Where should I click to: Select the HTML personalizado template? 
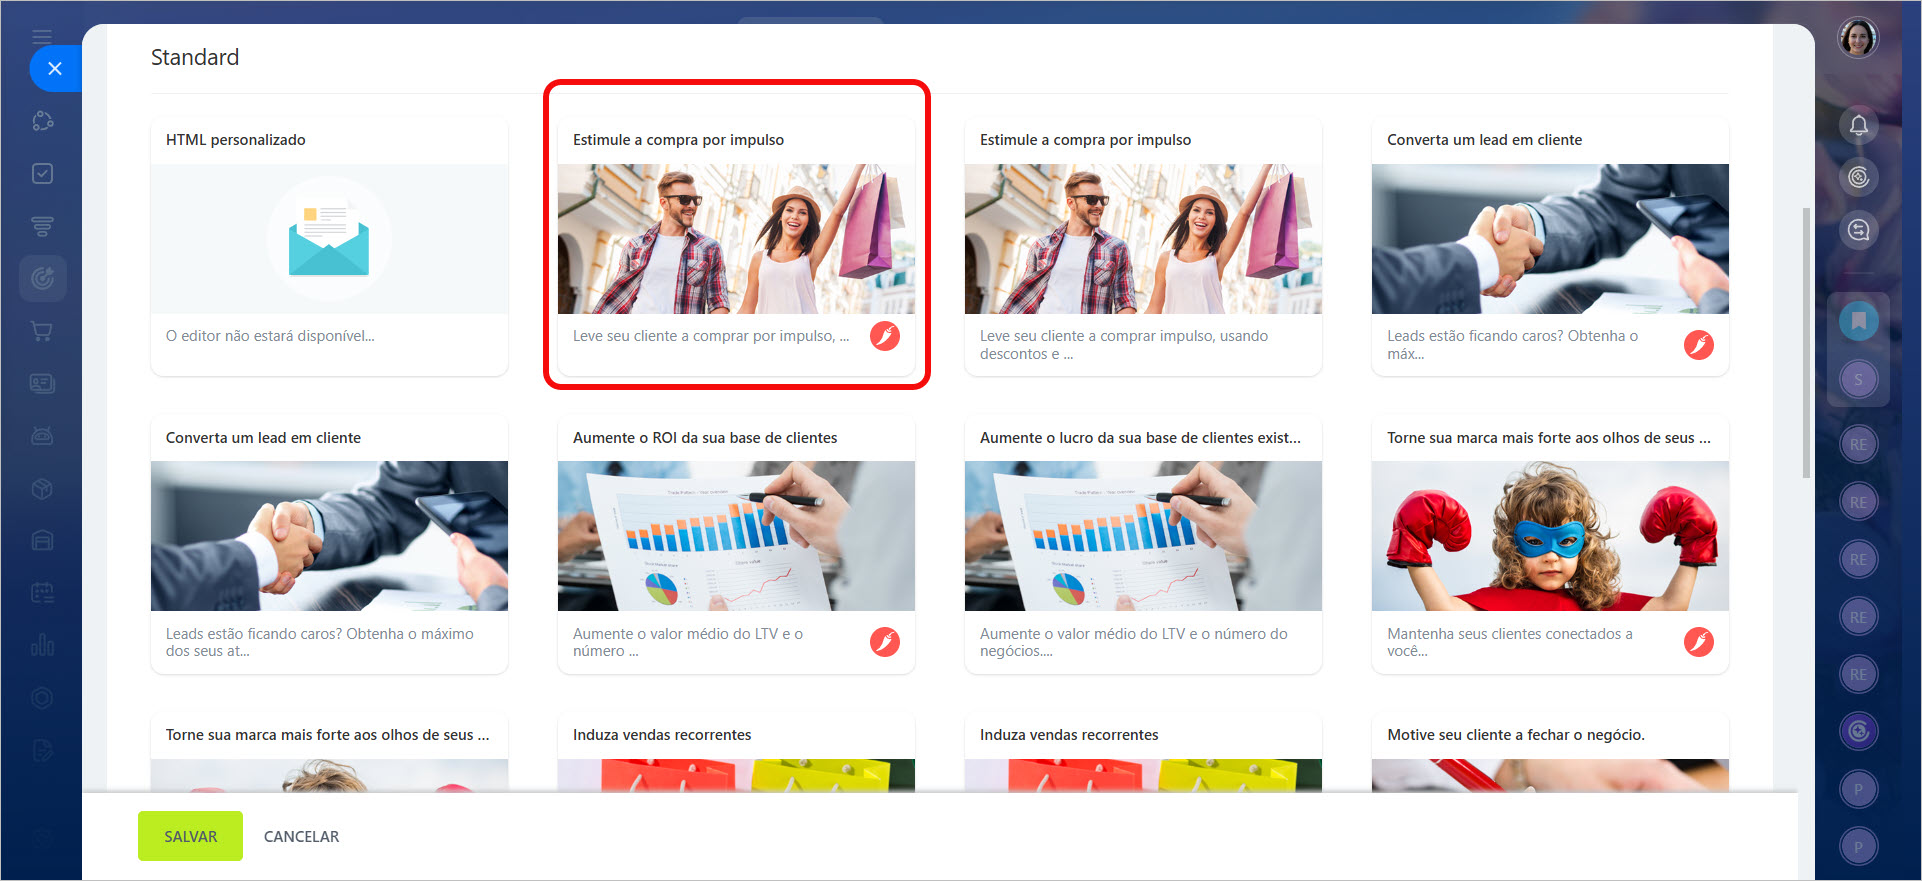329,246
